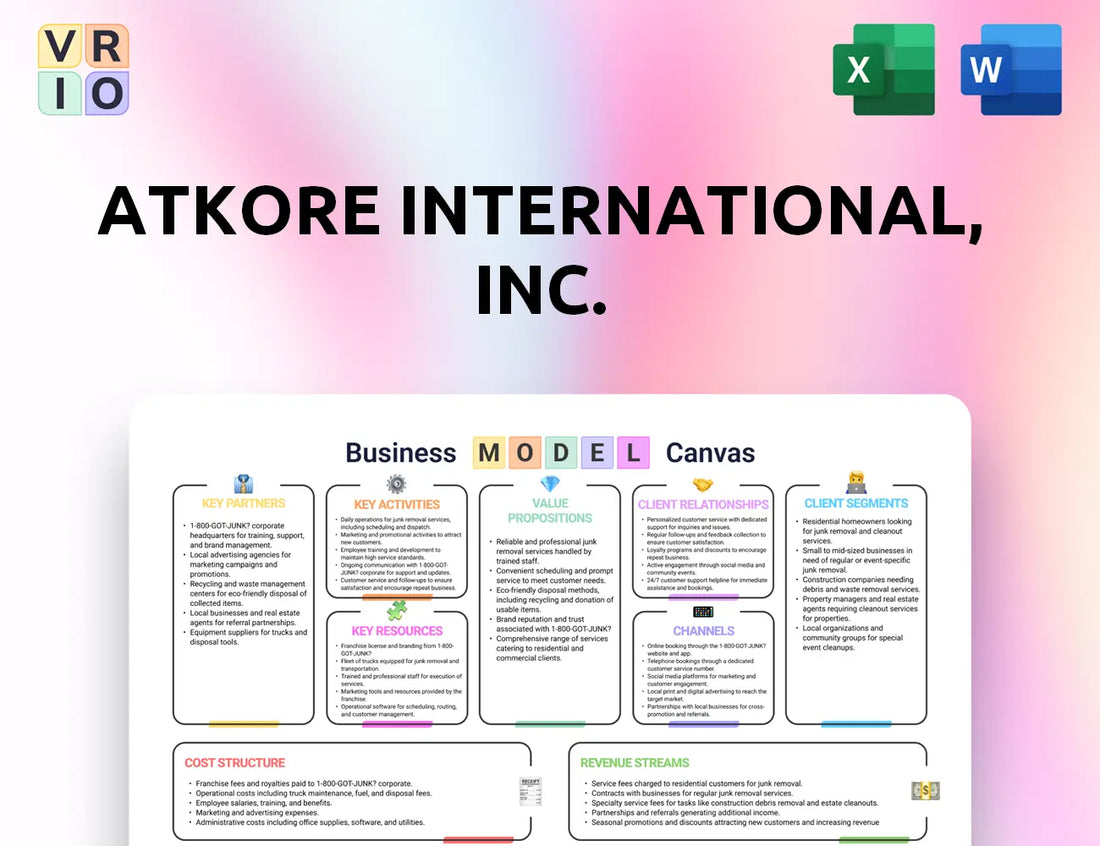Click the dollar bill icon in Revenue Streams

pyautogui.click(x=925, y=791)
